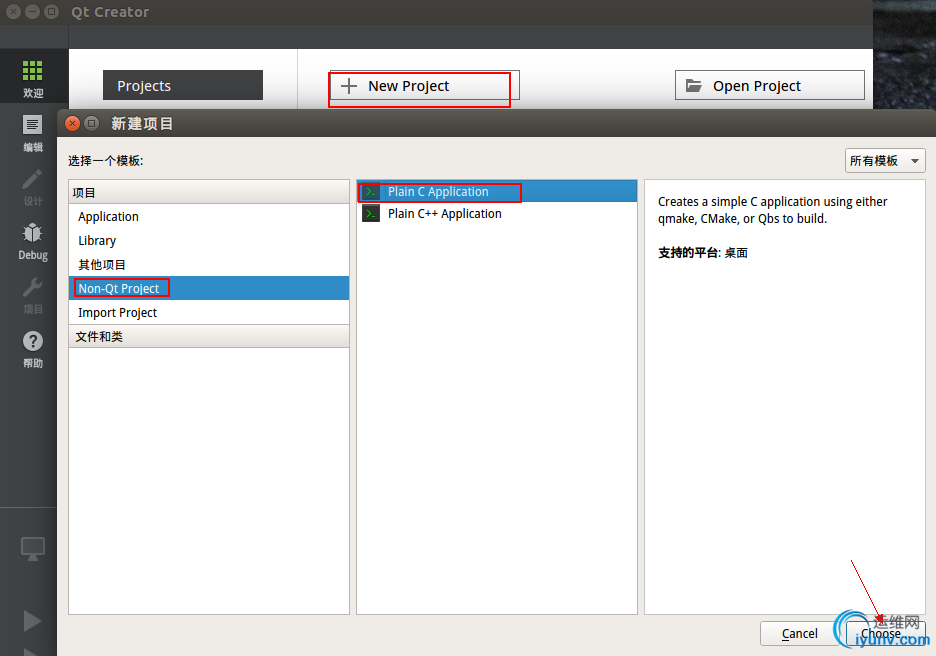Open the 所有模板 template filter dropdown
This screenshot has height=656, width=936.
pos(885,161)
